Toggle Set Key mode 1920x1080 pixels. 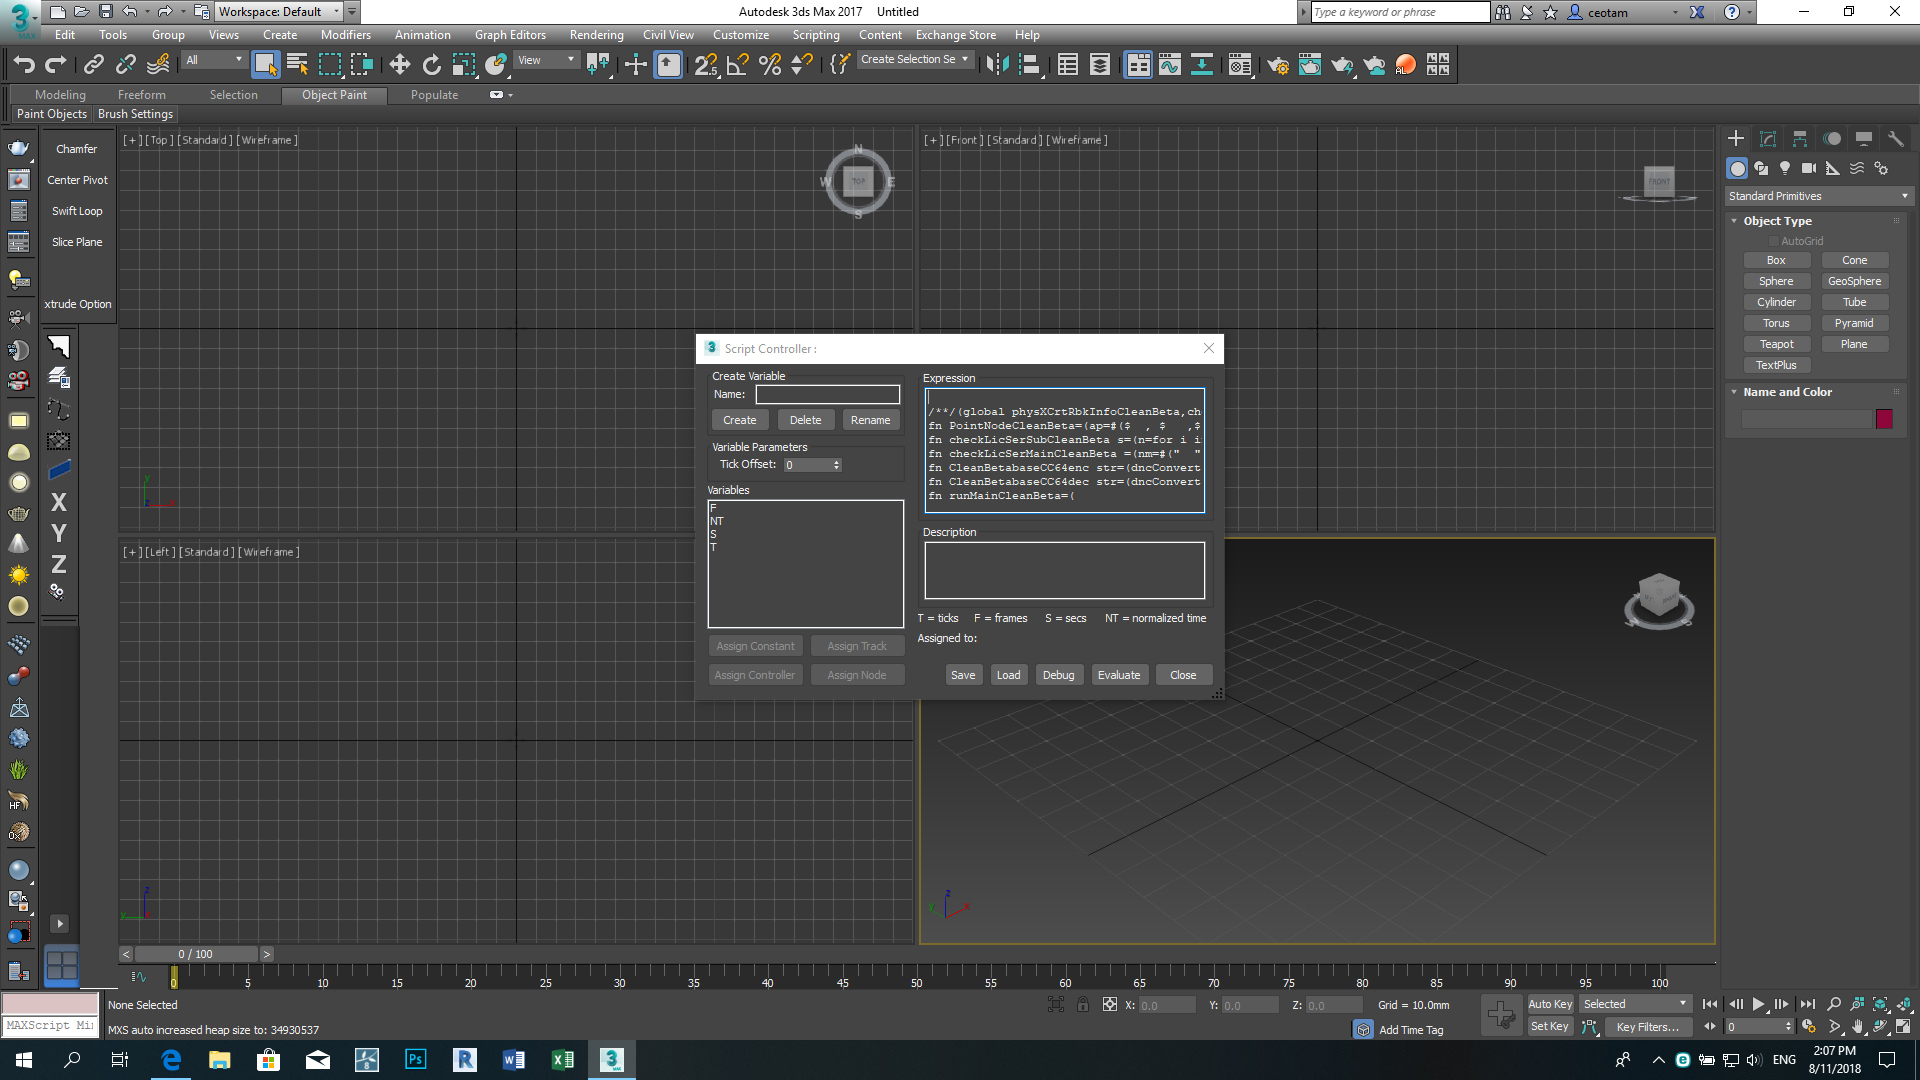1549,1027
